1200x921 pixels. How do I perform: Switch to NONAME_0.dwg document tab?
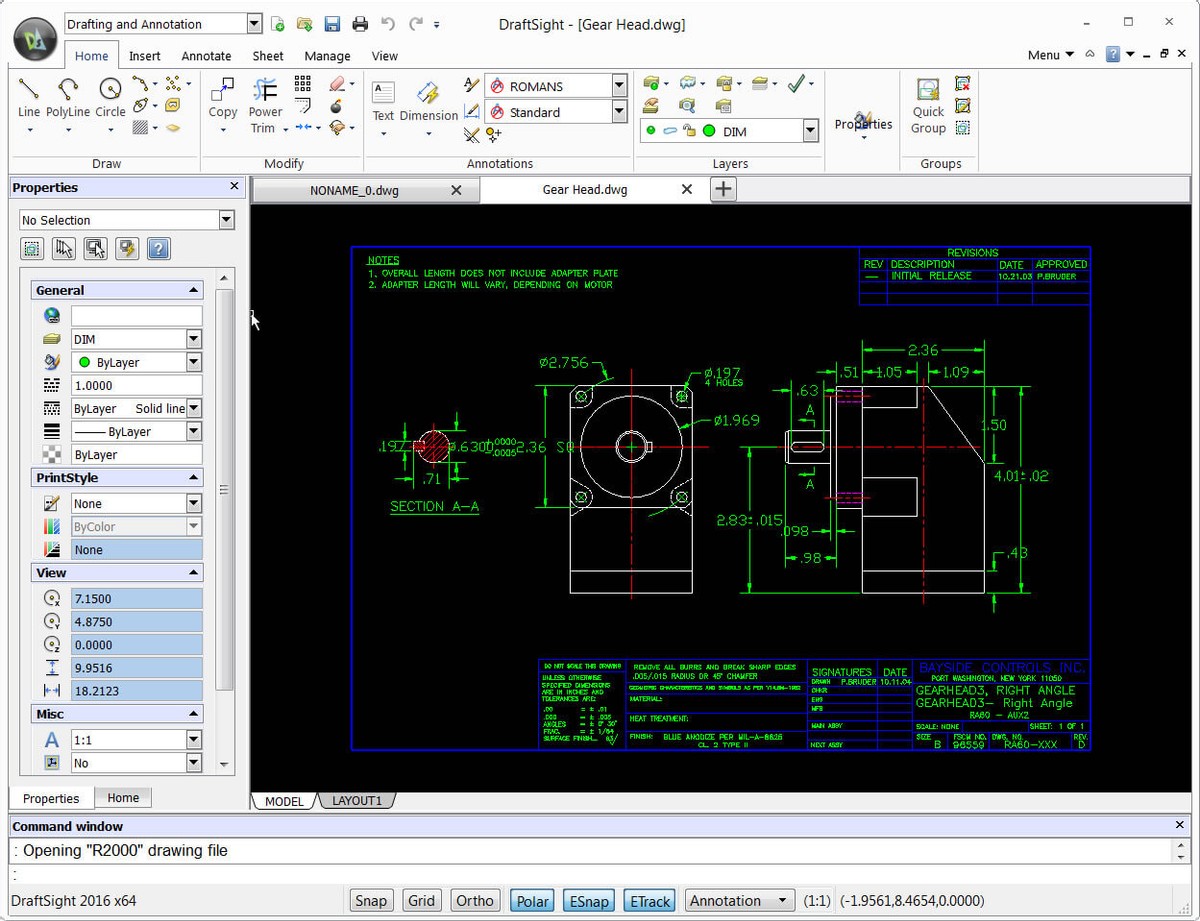(x=354, y=190)
